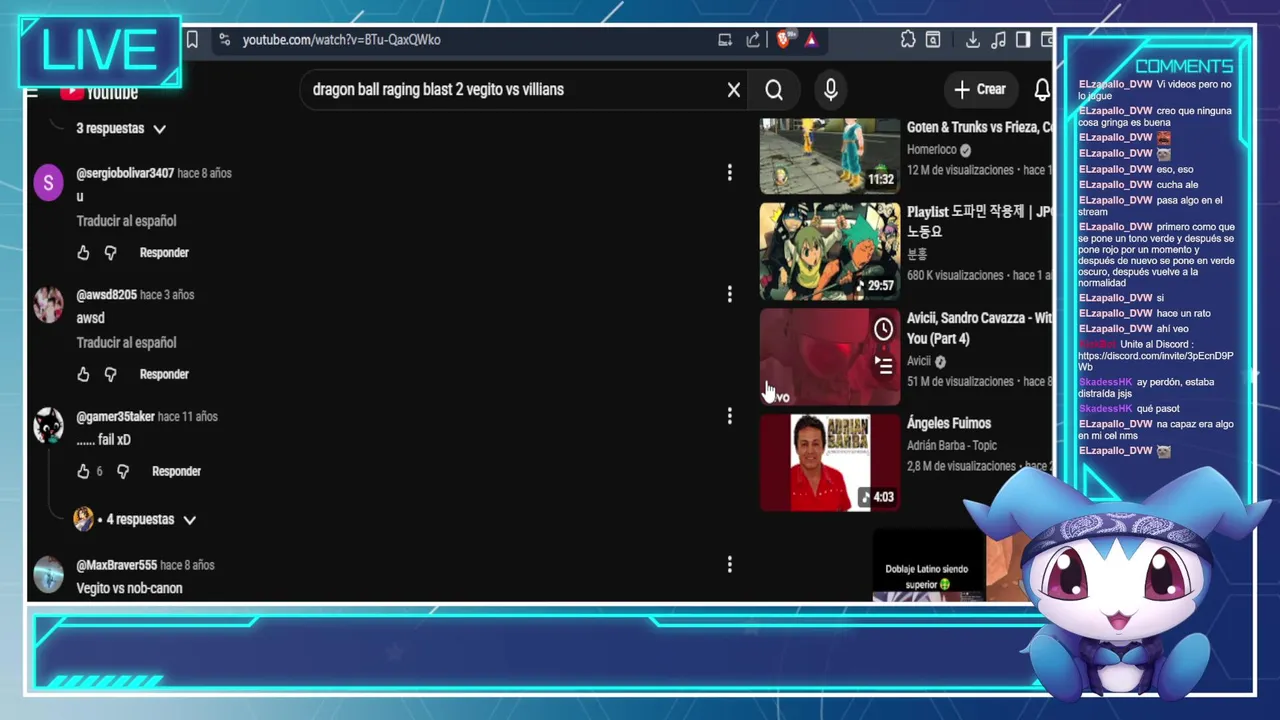Click the Crear button
Image resolution: width=1280 pixels, height=720 pixels.
pyautogui.click(x=980, y=90)
